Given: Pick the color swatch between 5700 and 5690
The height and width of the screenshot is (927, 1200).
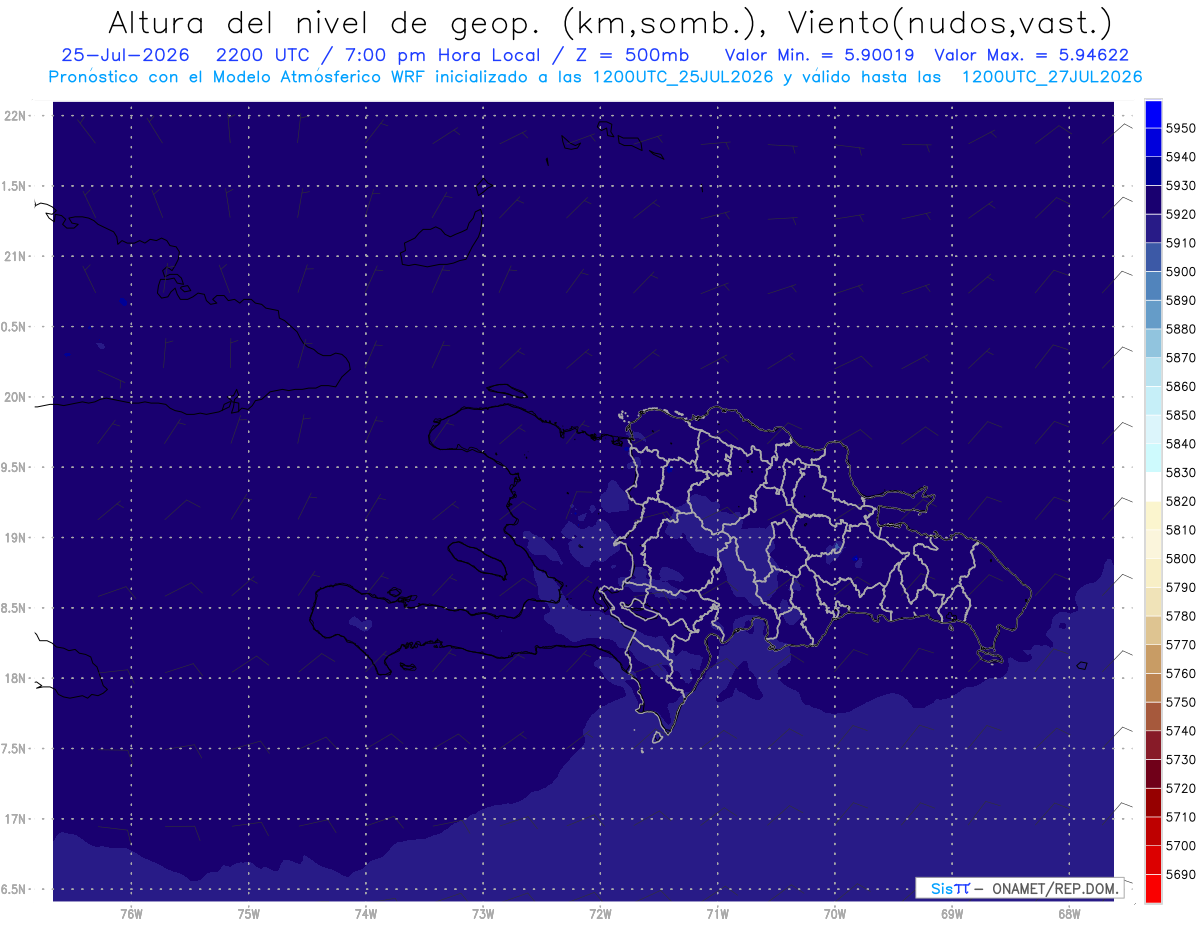Looking at the screenshot, I should click(x=1152, y=859).
